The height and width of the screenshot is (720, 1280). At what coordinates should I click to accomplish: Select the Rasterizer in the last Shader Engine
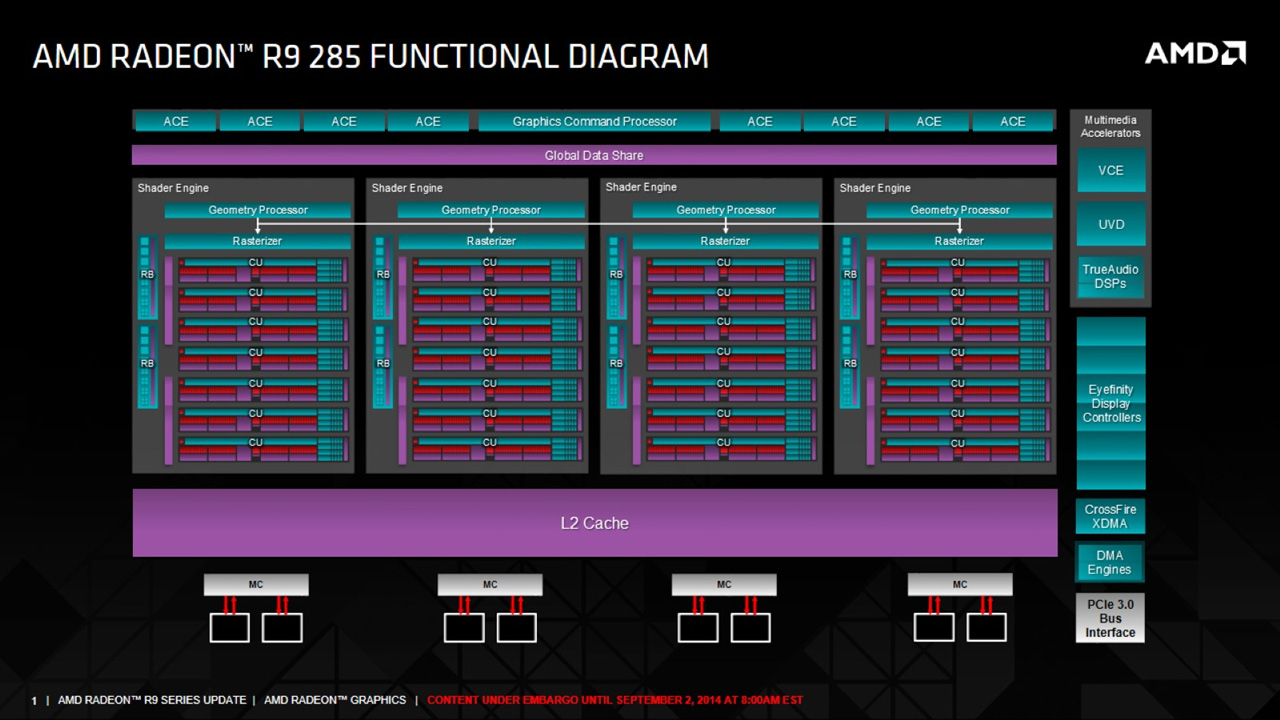[959, 242]
